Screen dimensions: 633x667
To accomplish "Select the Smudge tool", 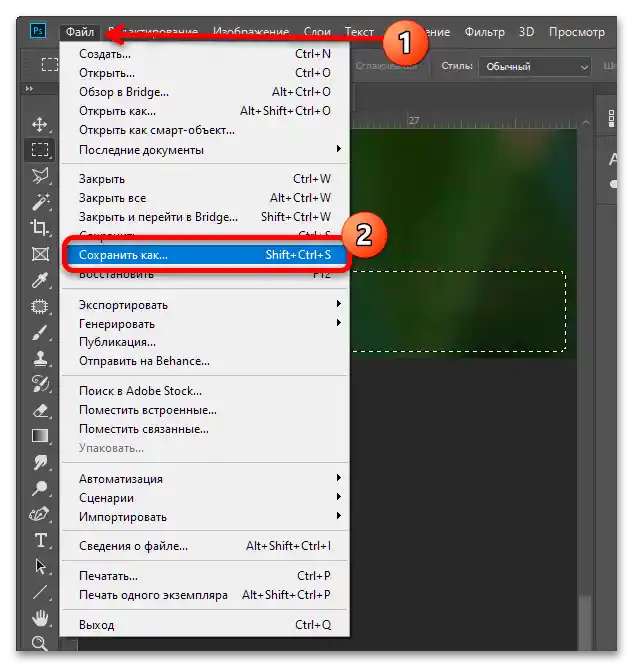I will (x=40, y=462).
